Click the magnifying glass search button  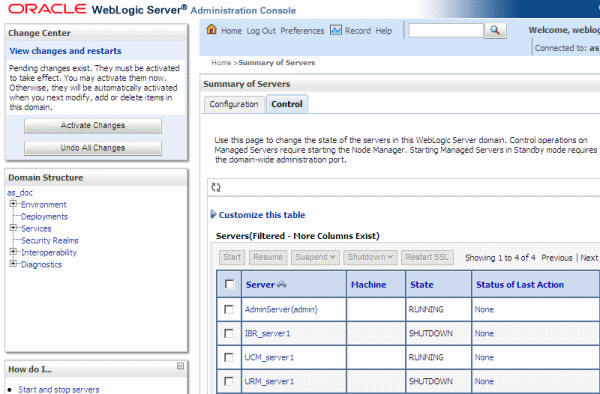pos(495,31)
